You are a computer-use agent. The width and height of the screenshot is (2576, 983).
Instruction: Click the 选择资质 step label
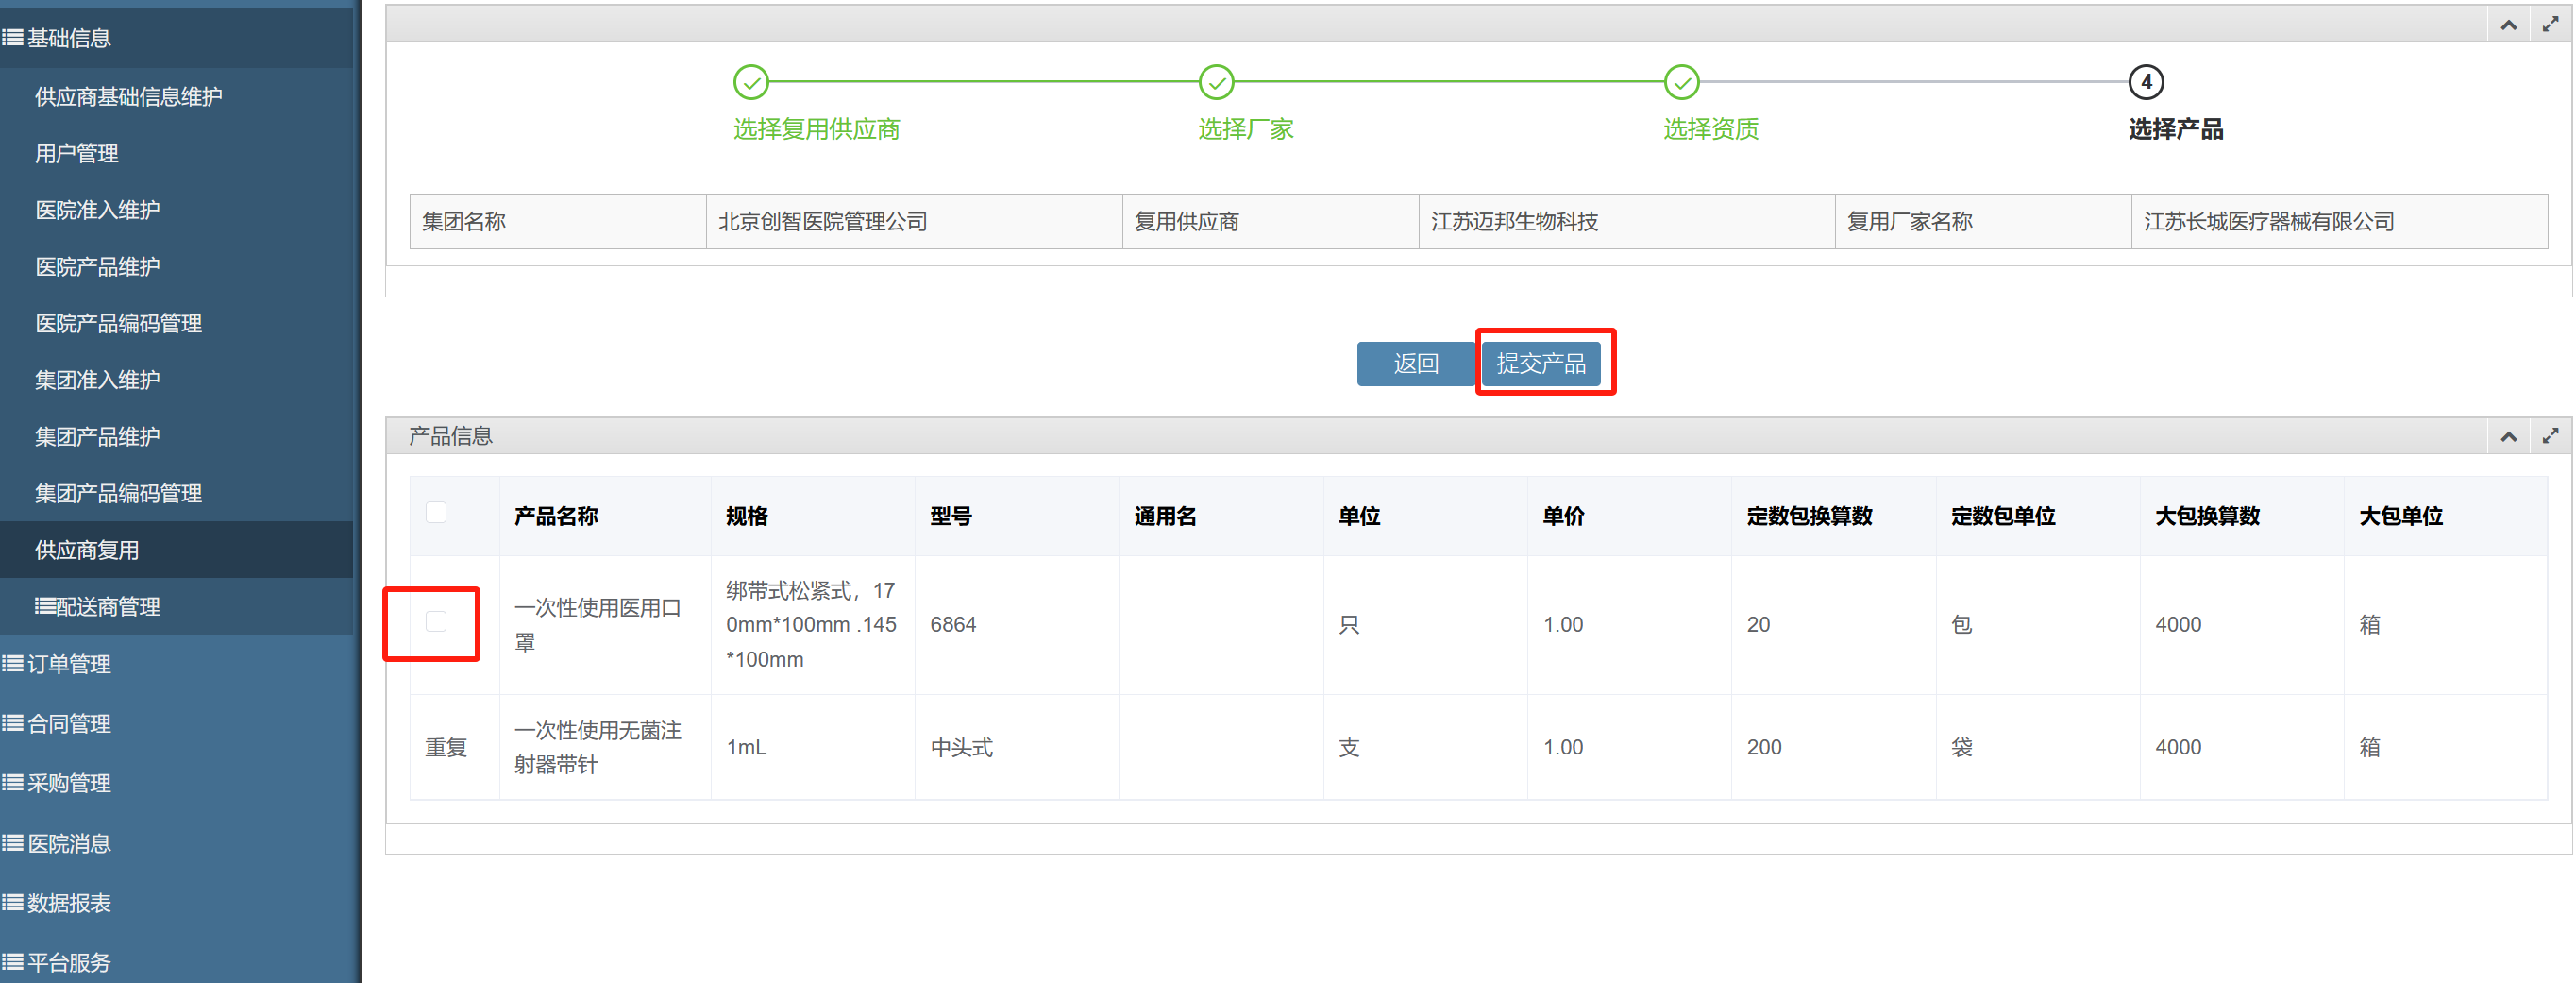(x=1711, y=129)
